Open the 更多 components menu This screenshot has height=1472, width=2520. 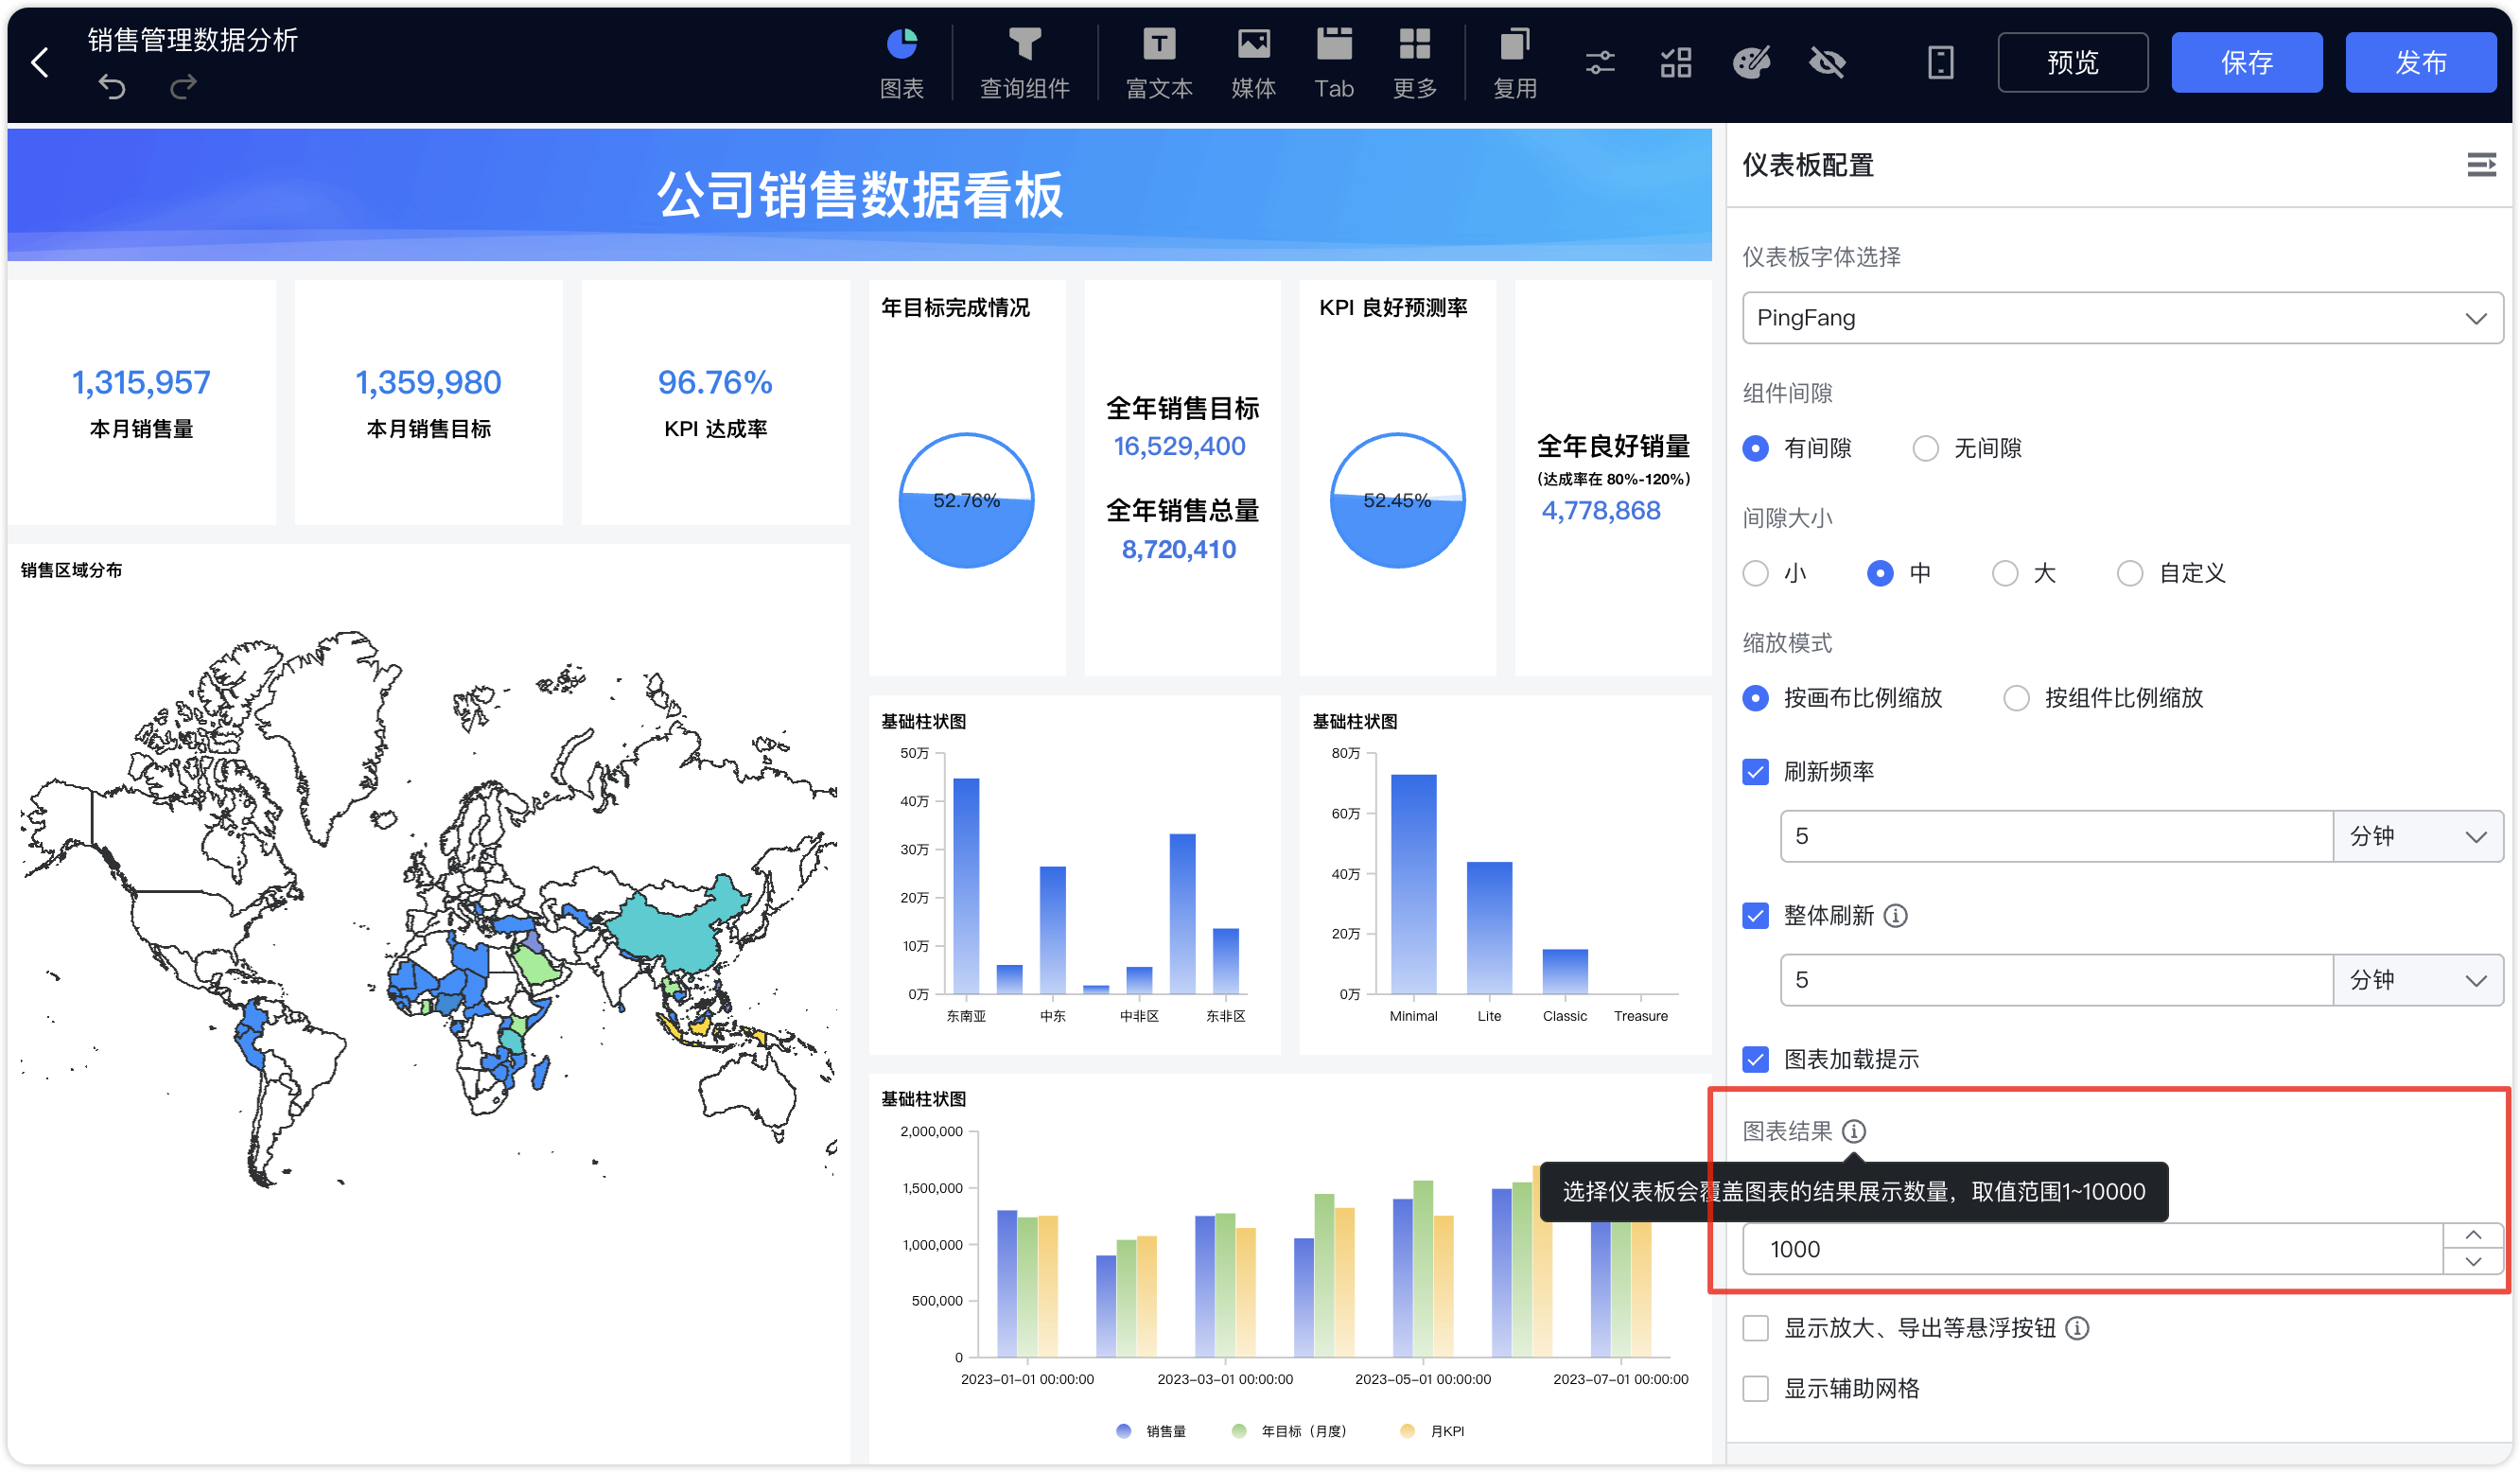(1415, 63)
